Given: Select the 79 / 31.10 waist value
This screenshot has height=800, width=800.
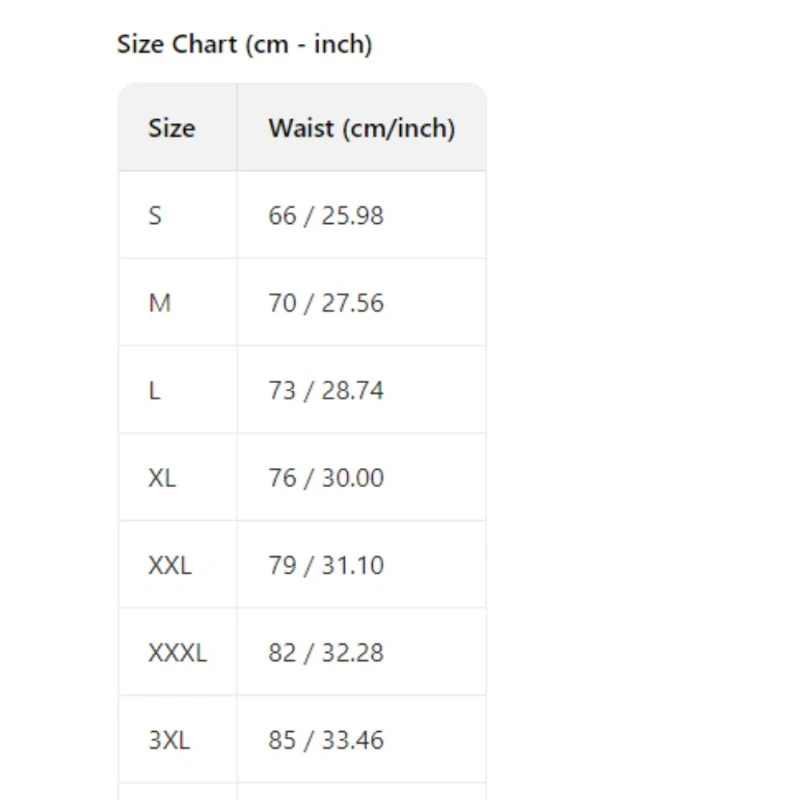Looking at the screenshot, I should [x=325, y=565].
